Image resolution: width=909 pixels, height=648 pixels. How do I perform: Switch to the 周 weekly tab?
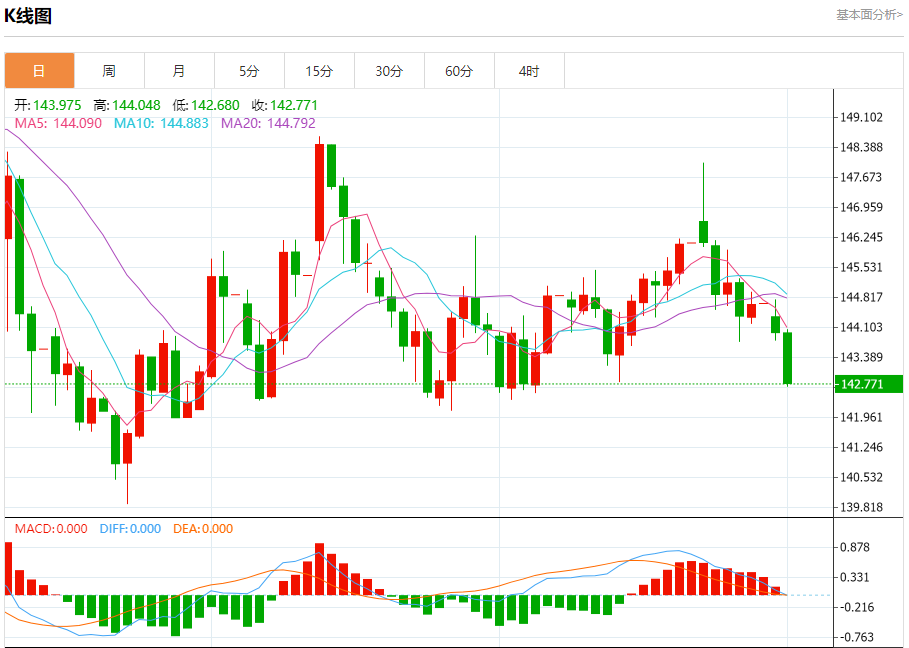click(110, 71)
